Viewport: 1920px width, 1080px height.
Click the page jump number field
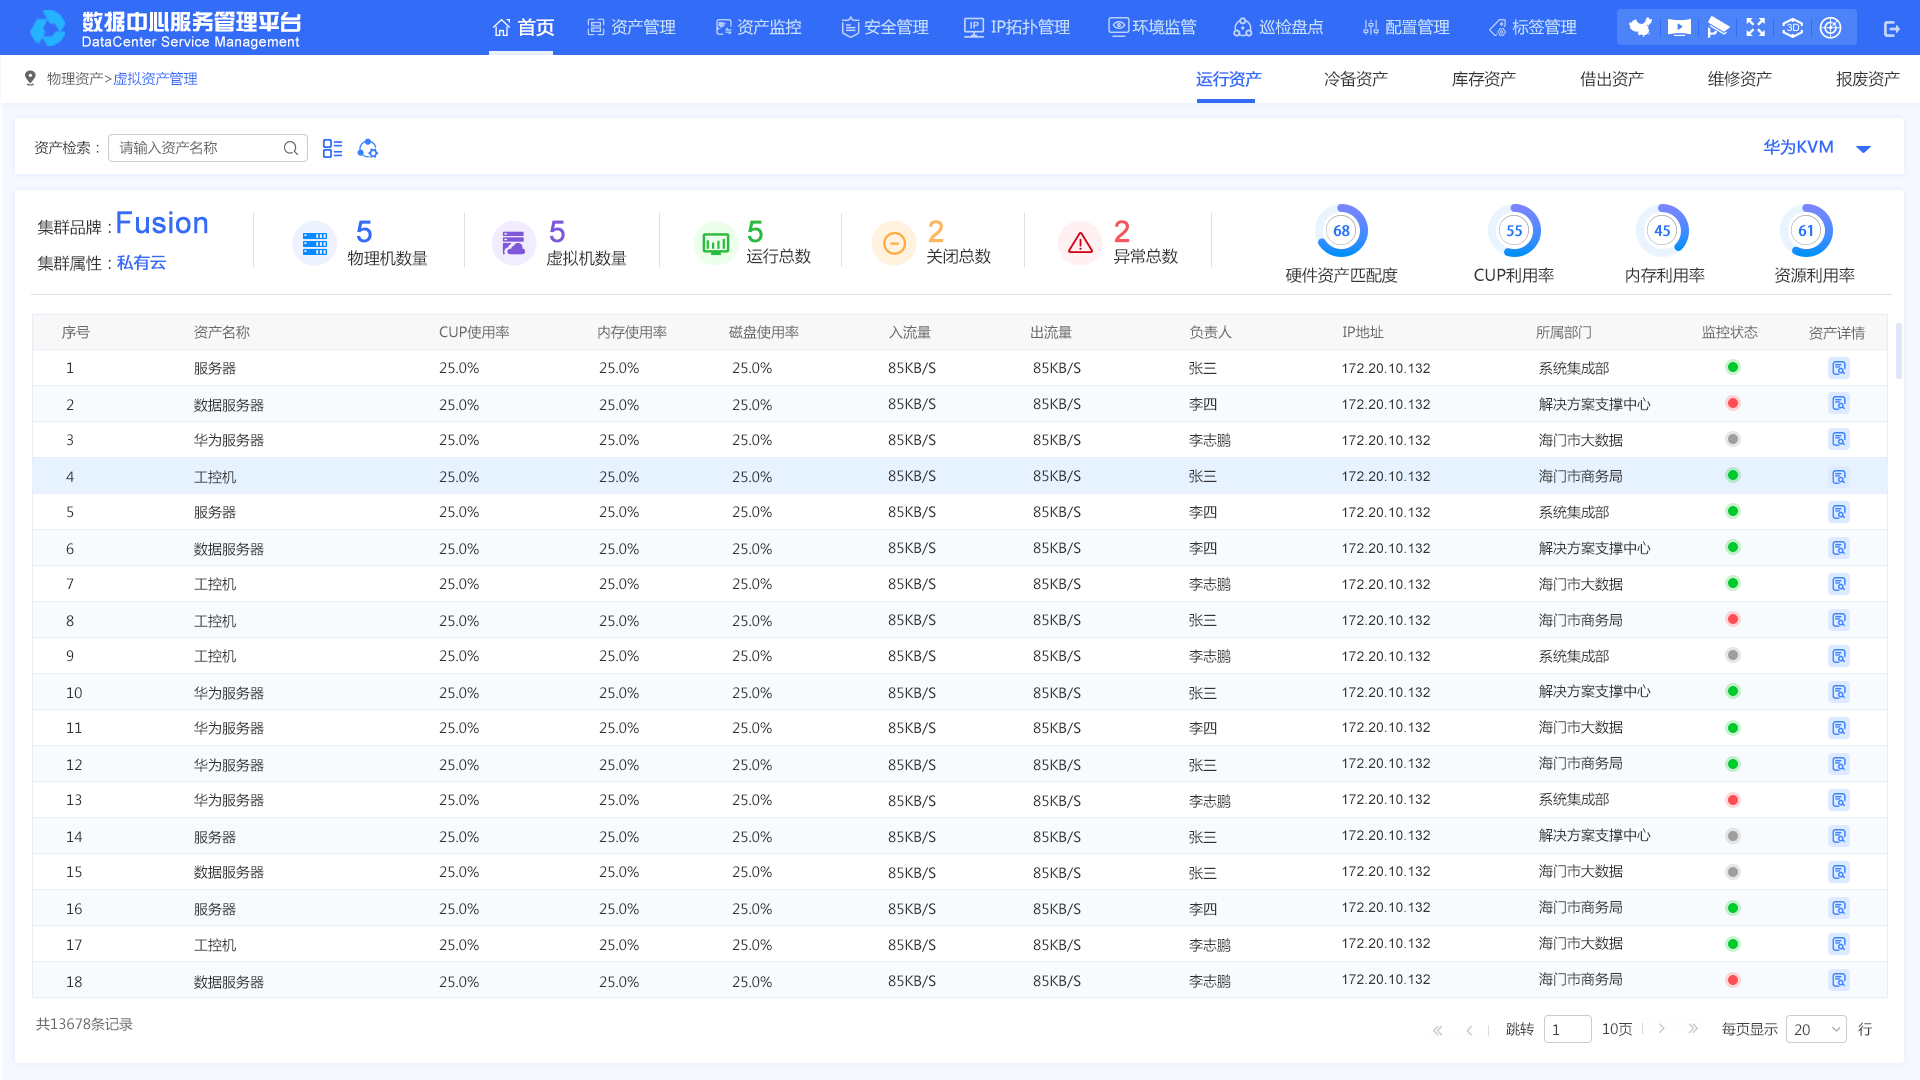click(1567, 1029)
